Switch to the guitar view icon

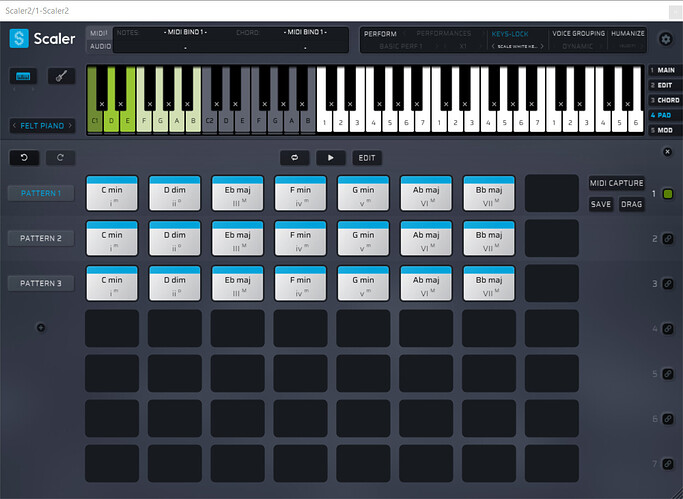61,76
